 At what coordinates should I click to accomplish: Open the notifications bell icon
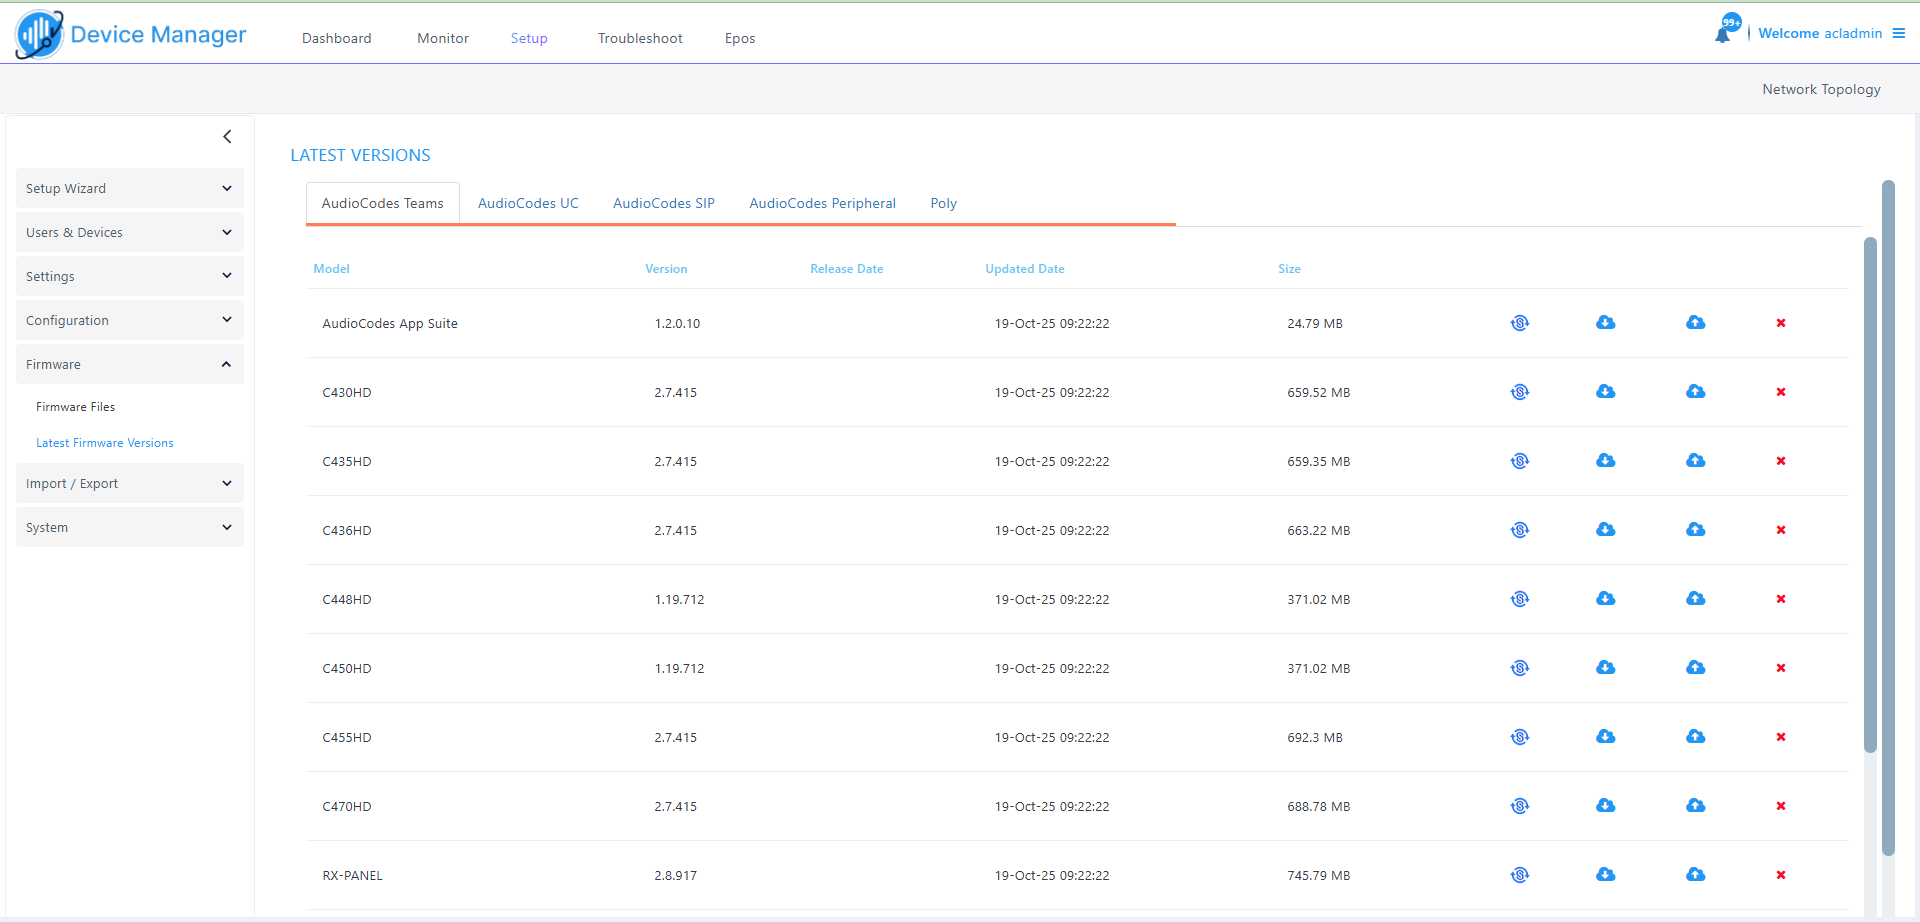point(1722,34)
